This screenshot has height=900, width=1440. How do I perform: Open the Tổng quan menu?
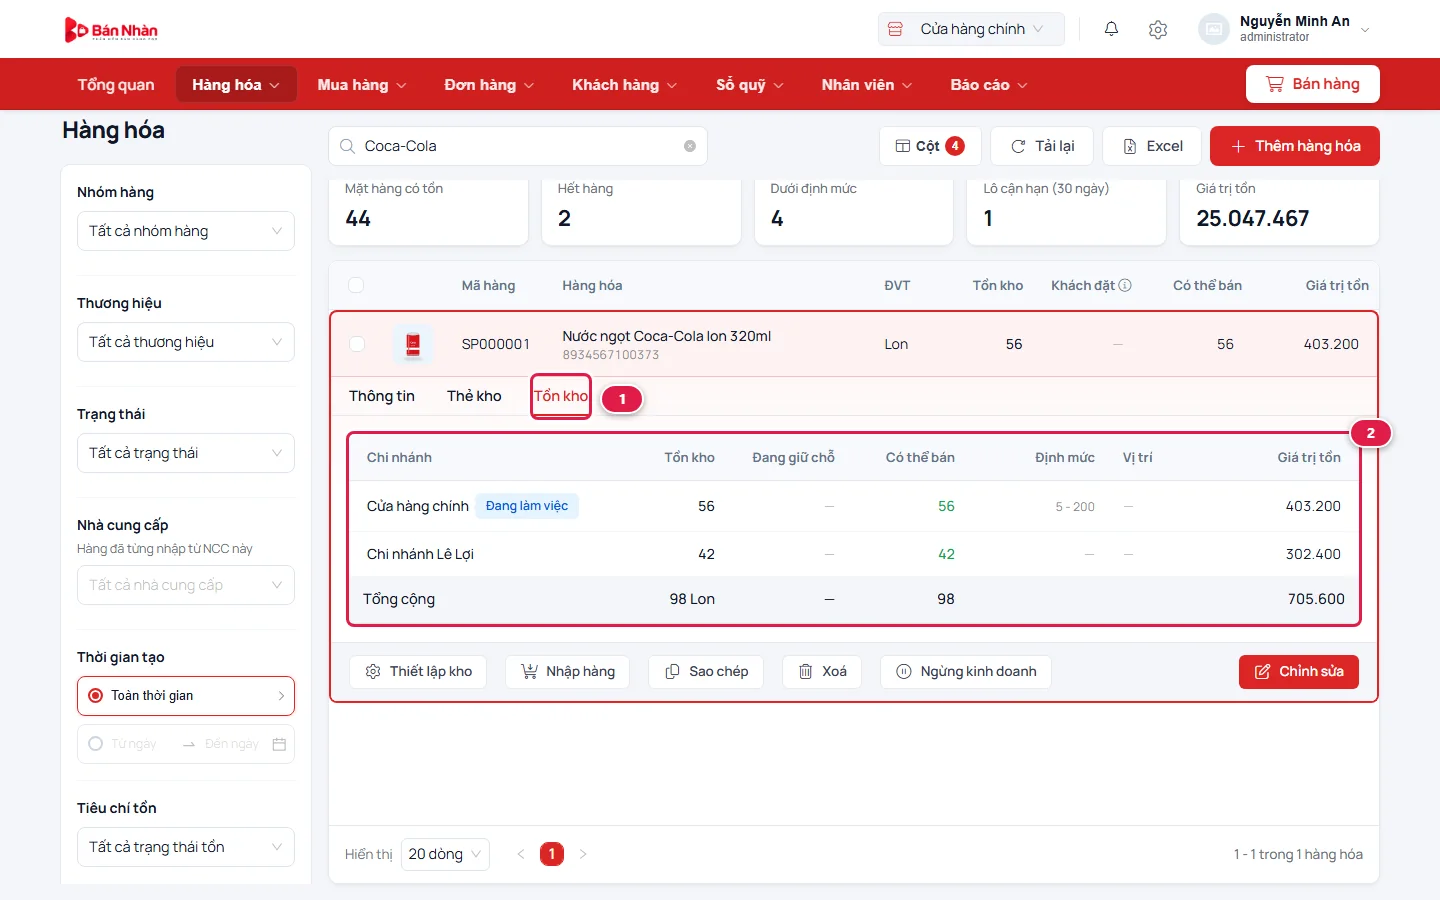[x=116, y=85]
